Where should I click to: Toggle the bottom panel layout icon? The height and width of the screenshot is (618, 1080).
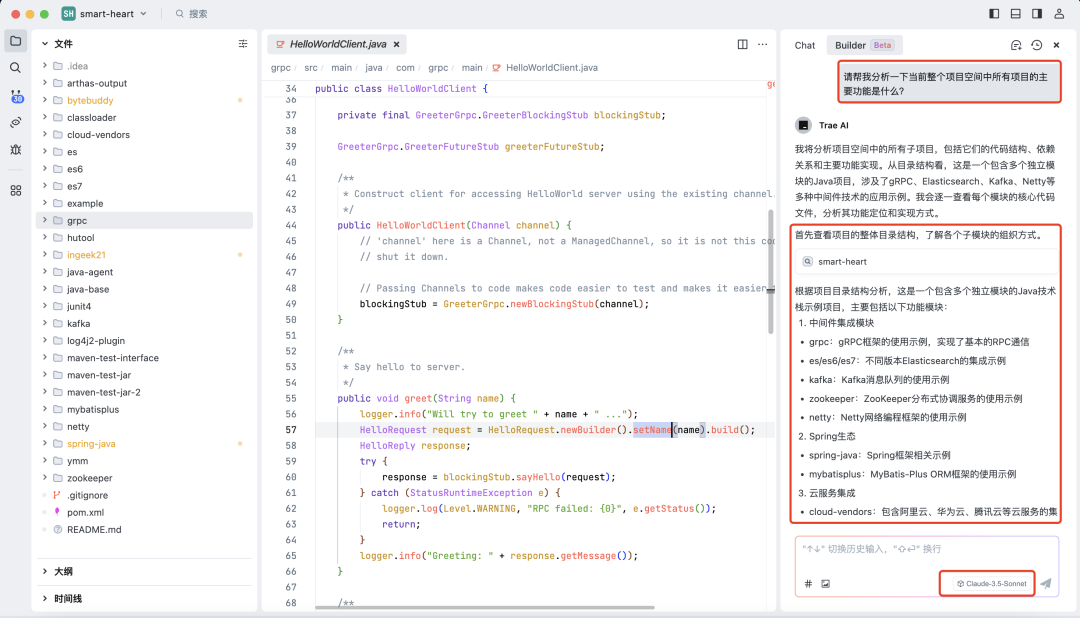click(1015, 14)
